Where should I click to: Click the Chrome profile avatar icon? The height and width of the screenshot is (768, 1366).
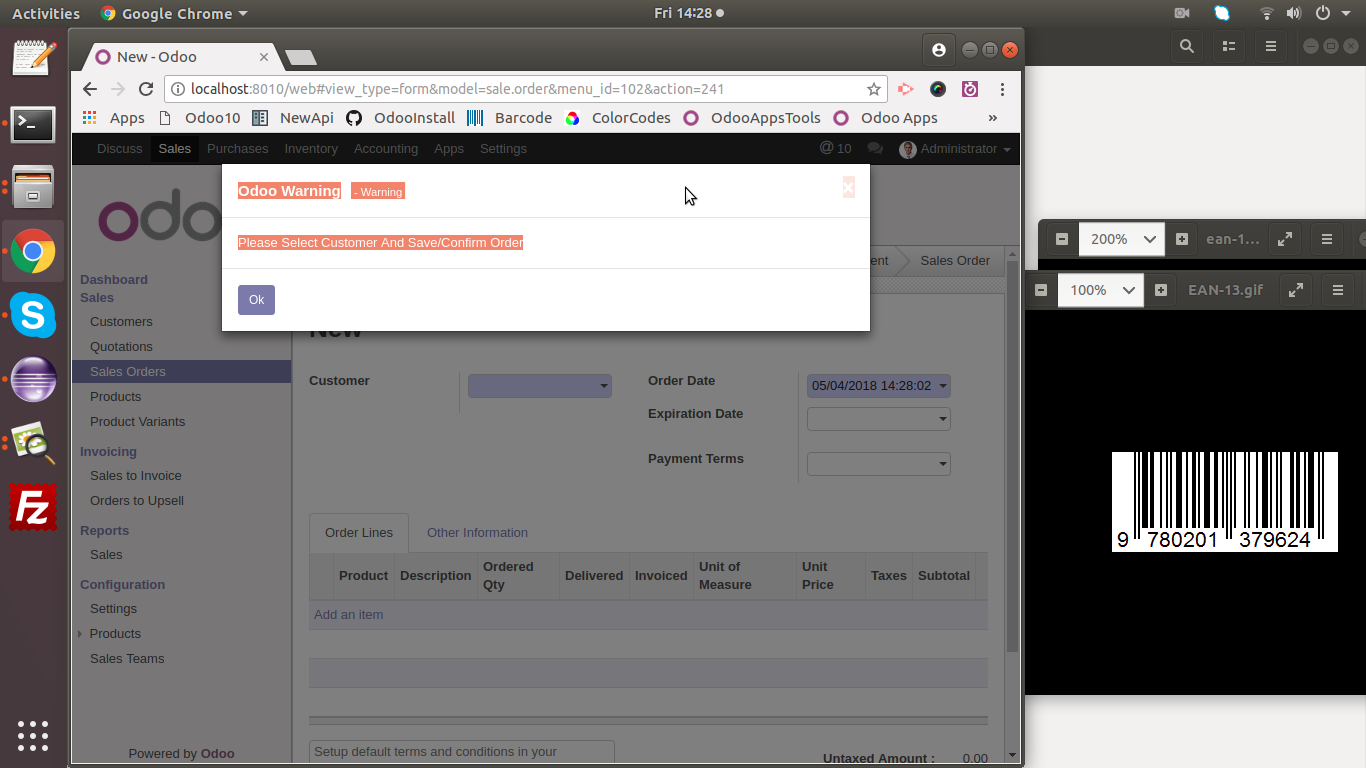click(938, 50)
